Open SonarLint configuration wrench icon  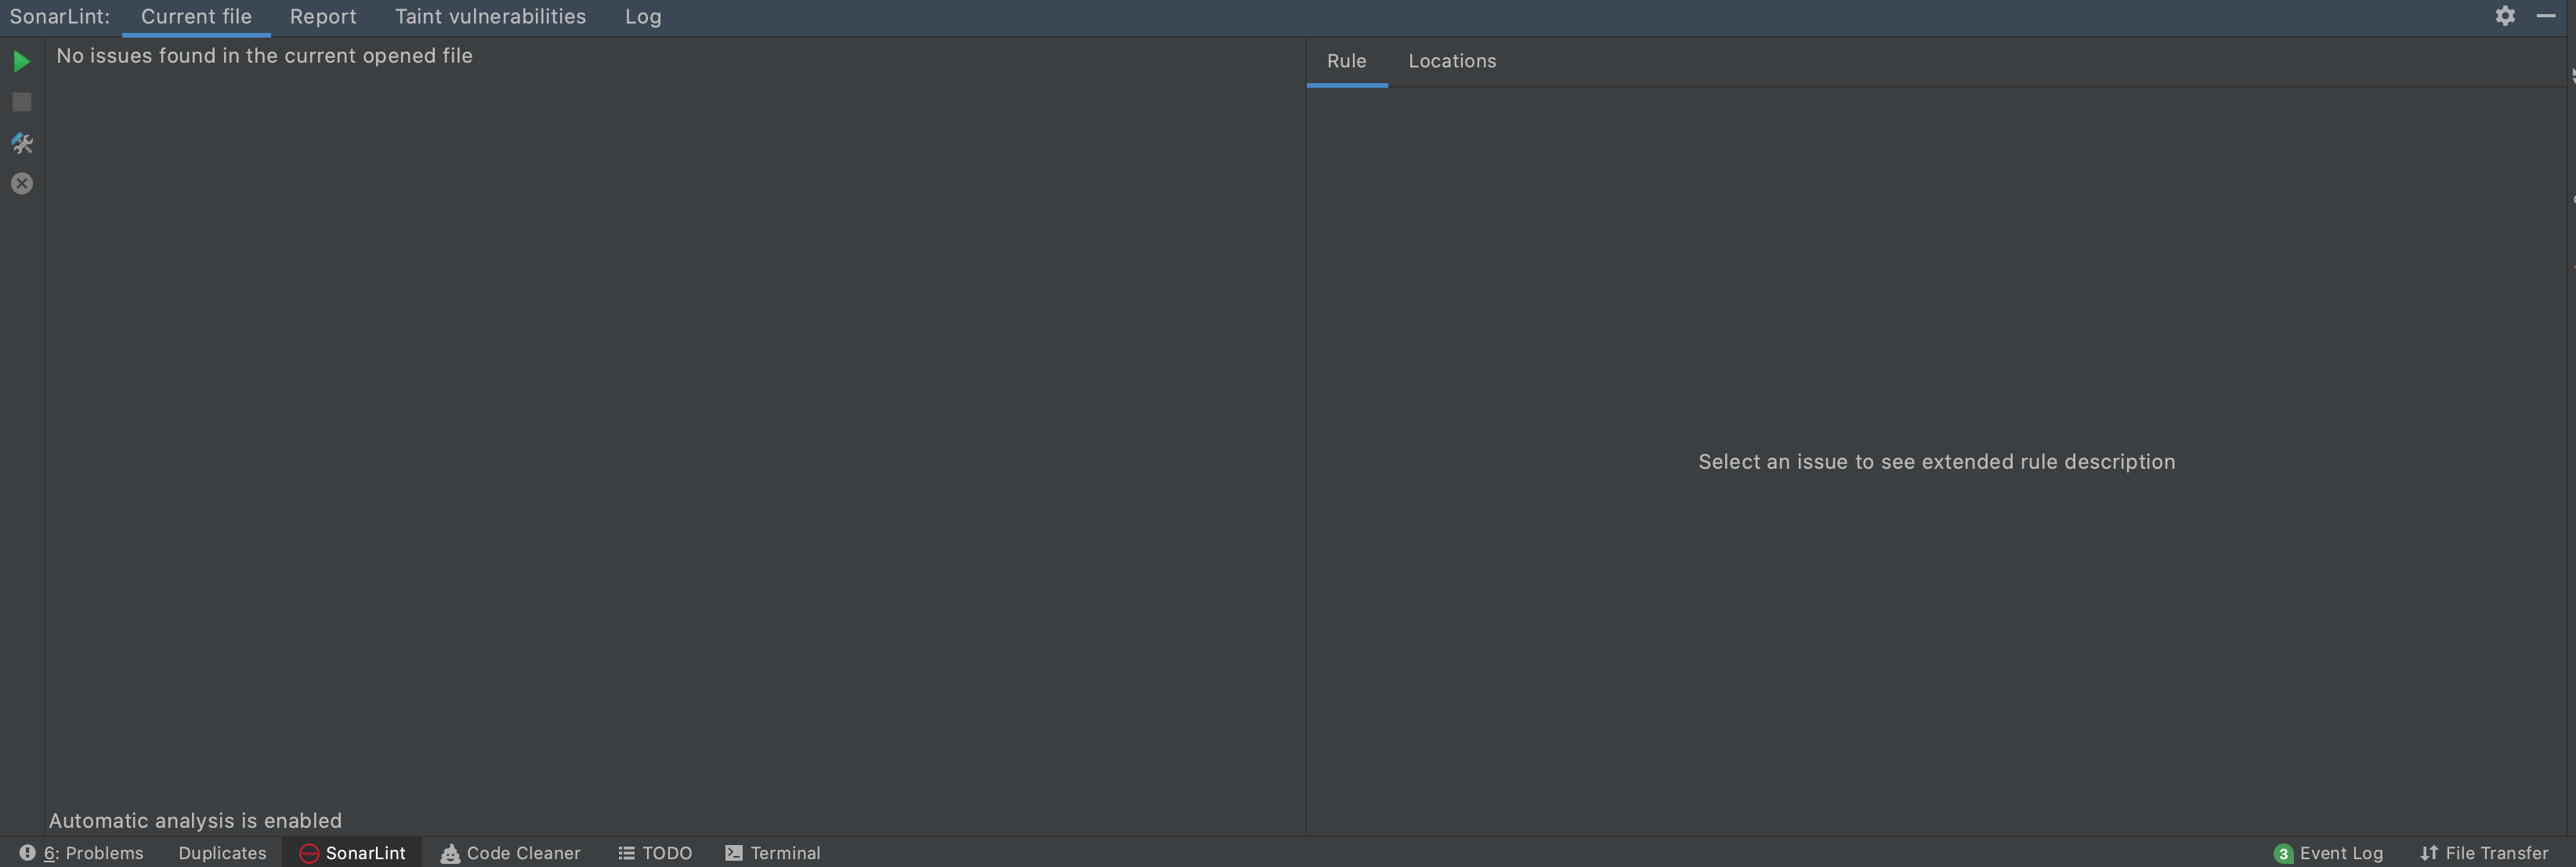coord(21,143)
